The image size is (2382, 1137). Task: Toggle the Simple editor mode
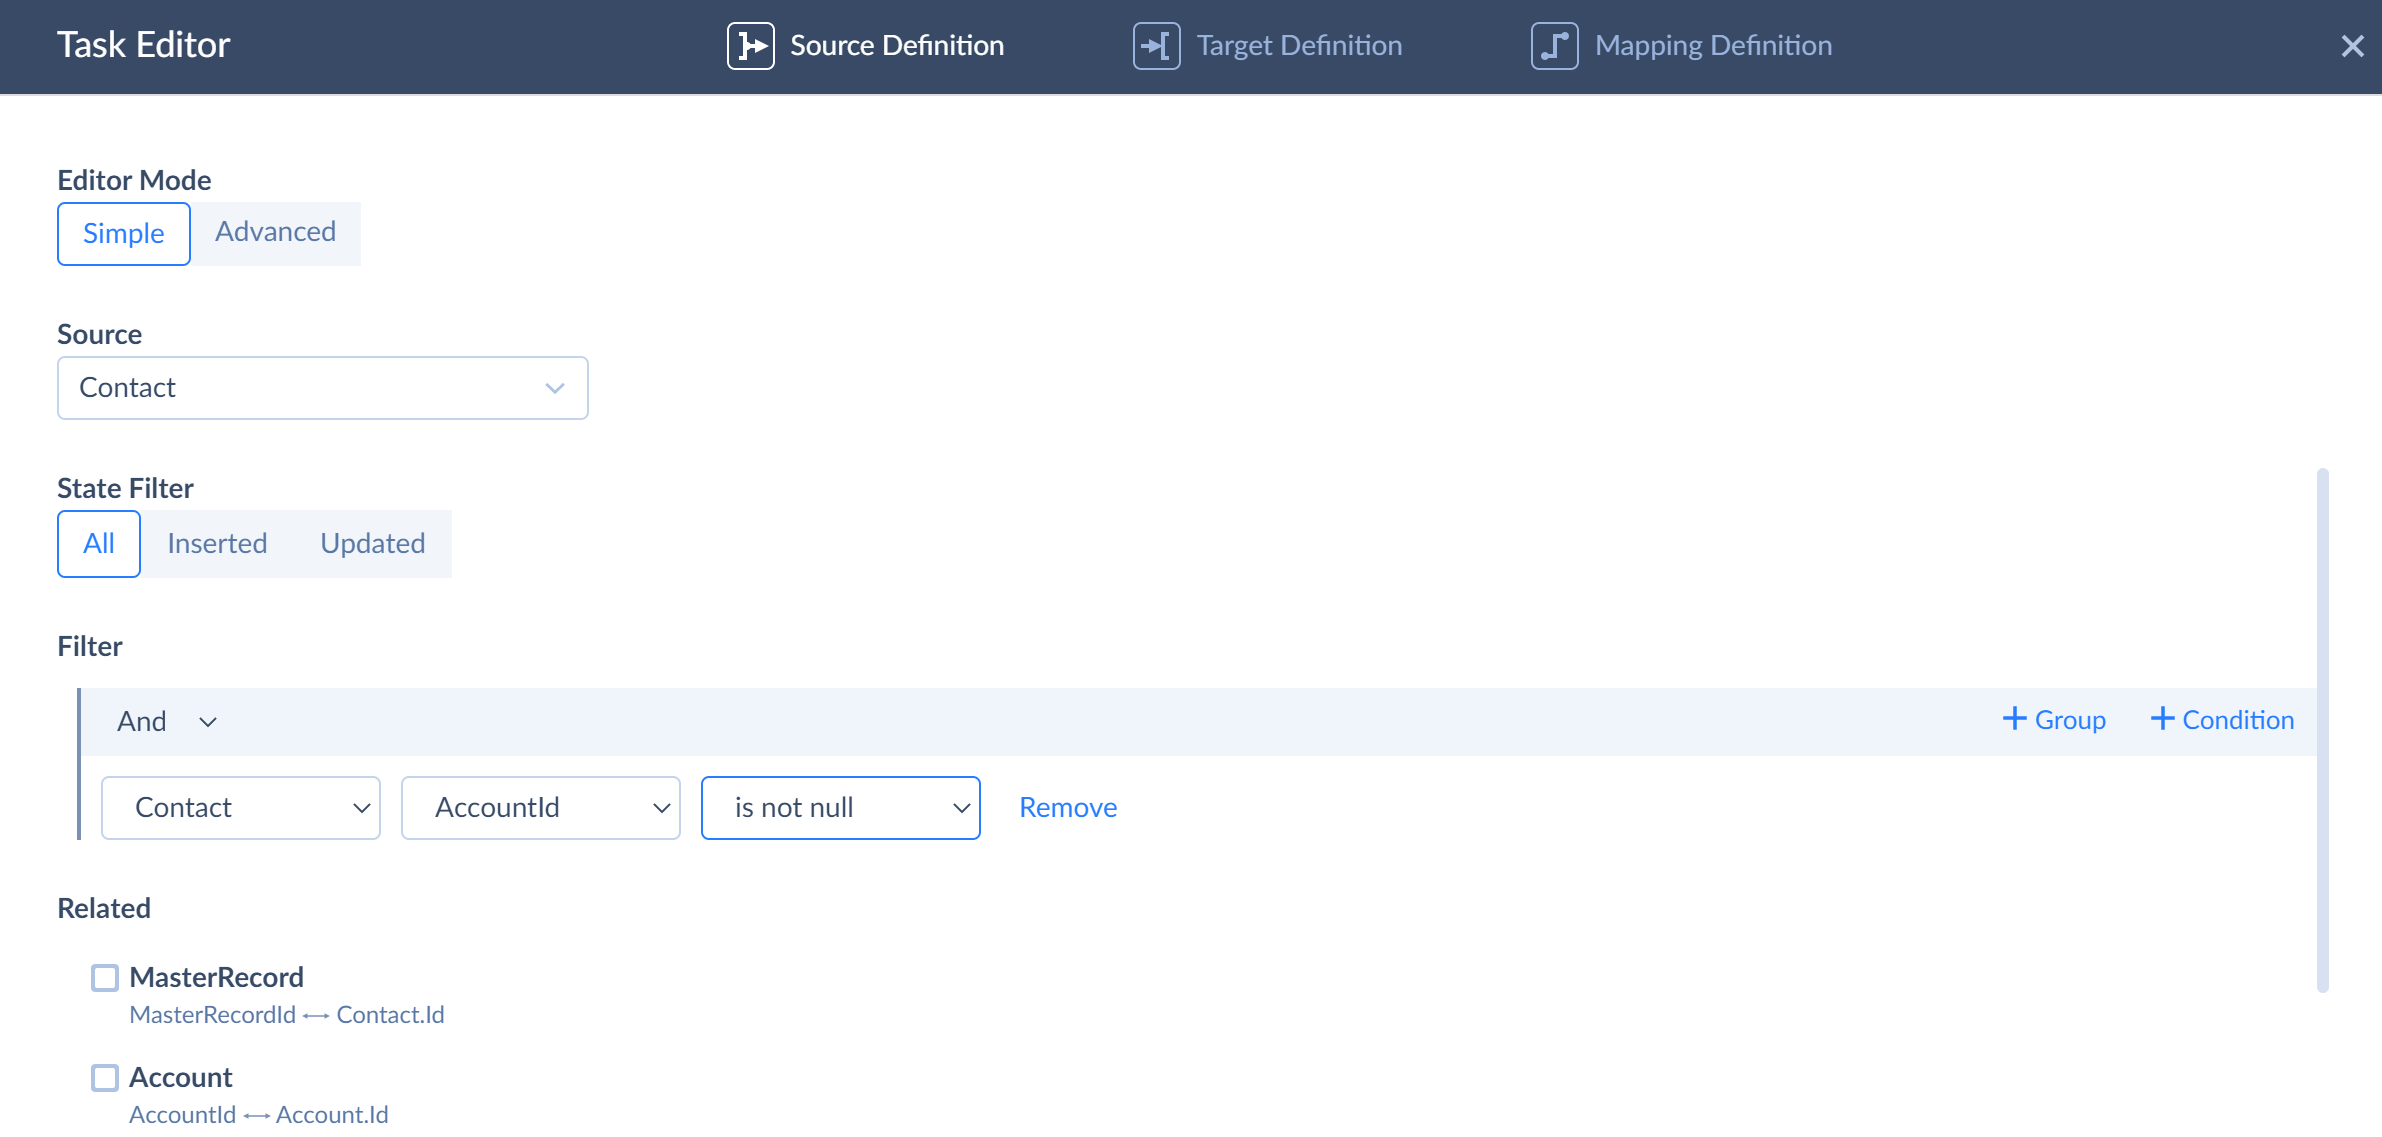pos(122,233)
